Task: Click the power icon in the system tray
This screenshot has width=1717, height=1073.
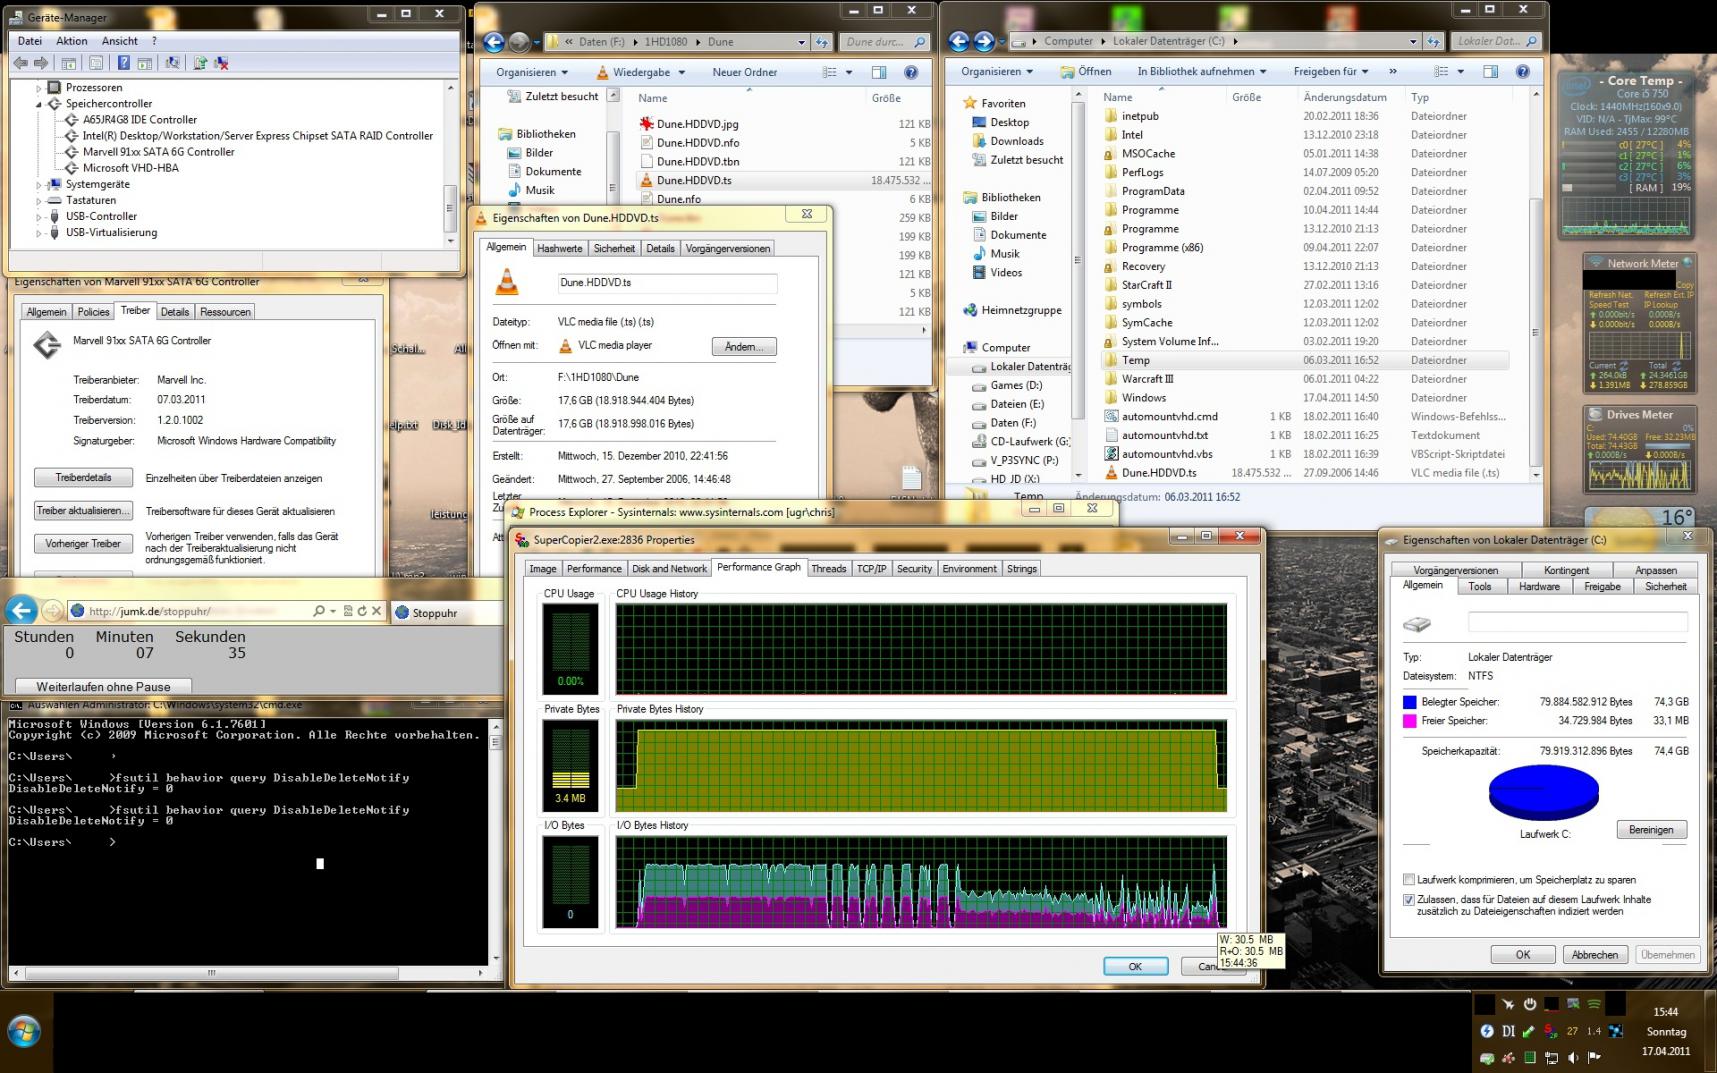Action: 1529,1004
